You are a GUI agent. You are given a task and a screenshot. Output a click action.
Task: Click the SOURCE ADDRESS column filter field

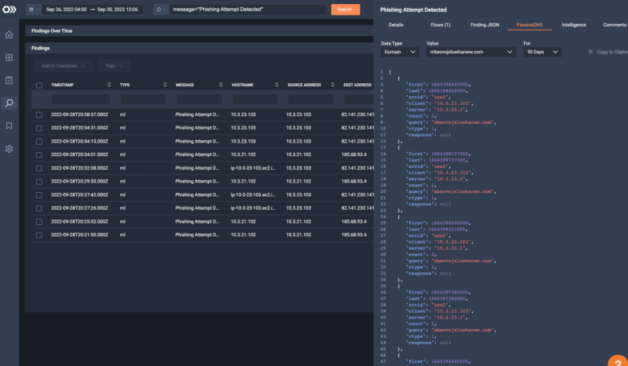310,99
